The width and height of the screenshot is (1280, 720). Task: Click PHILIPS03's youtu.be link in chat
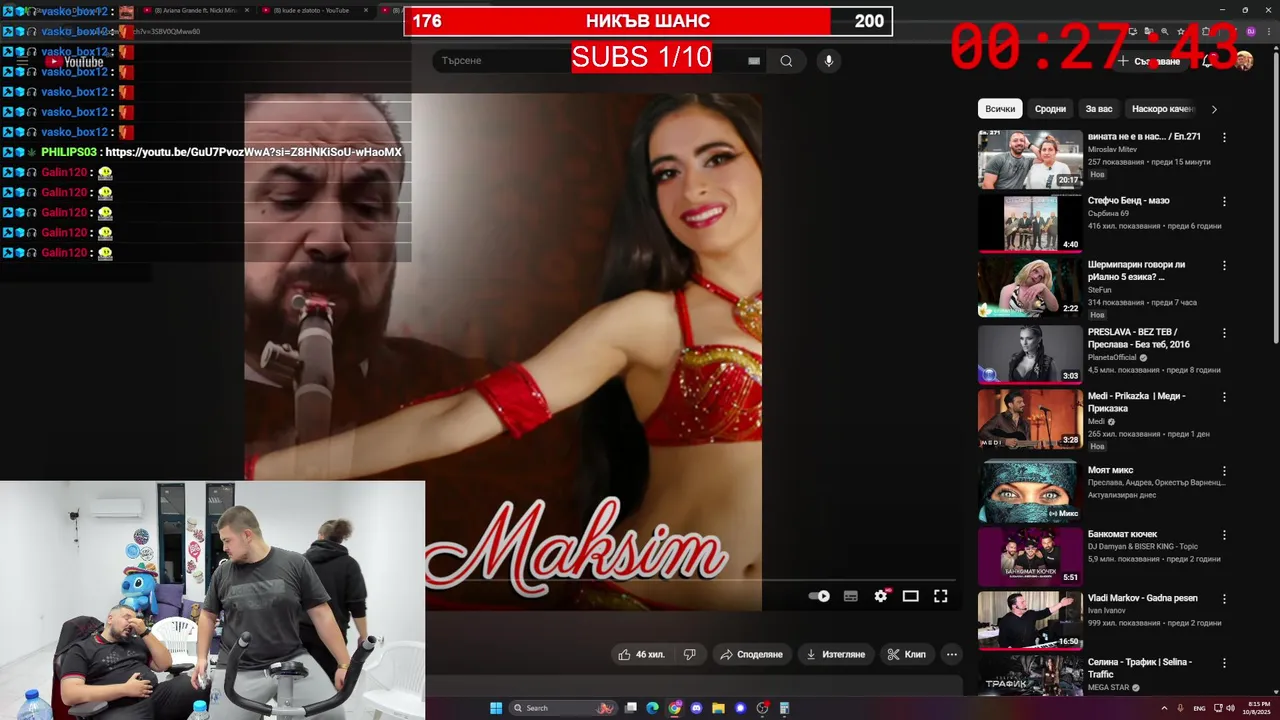coord(253,152)
